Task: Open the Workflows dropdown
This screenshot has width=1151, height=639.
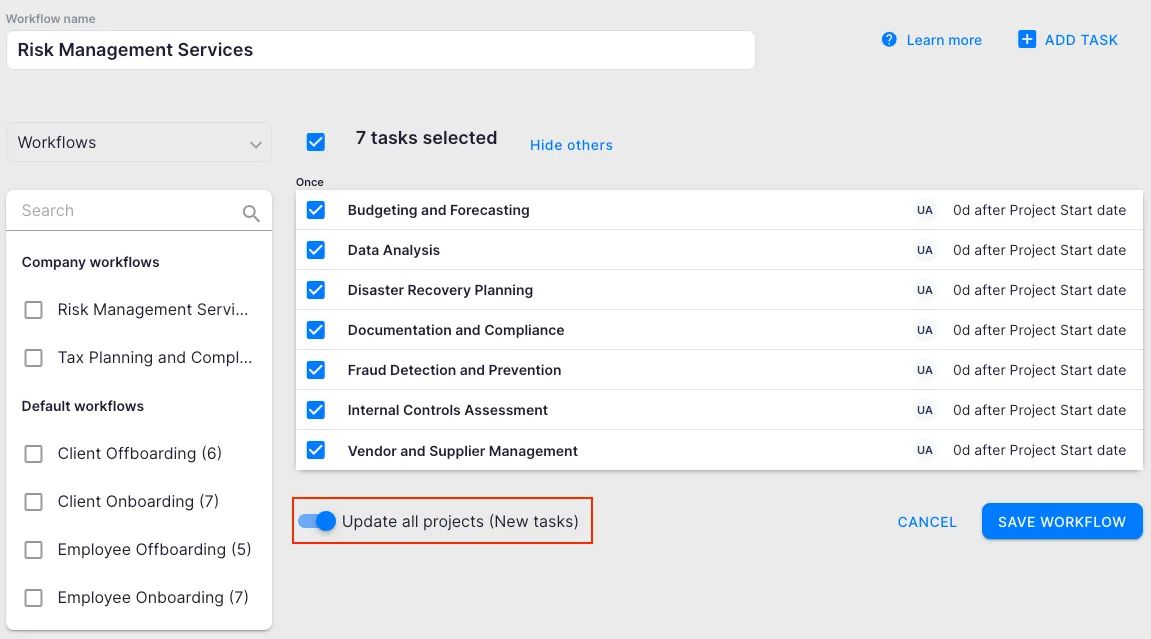Action: 138,143
